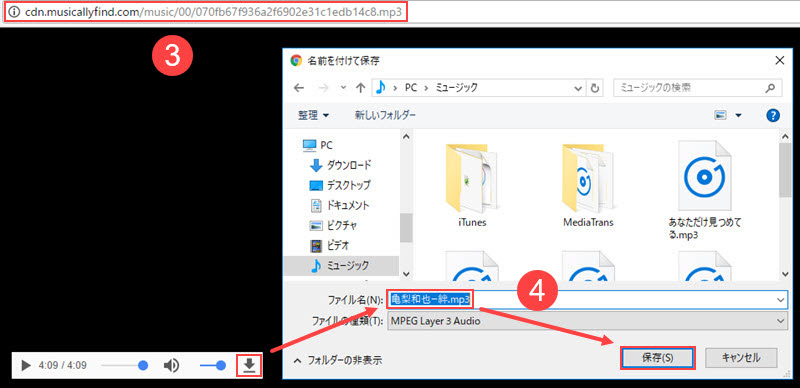Expand the address path history dropdown
This screenshot has height=388, width=800.
(578, 88)
